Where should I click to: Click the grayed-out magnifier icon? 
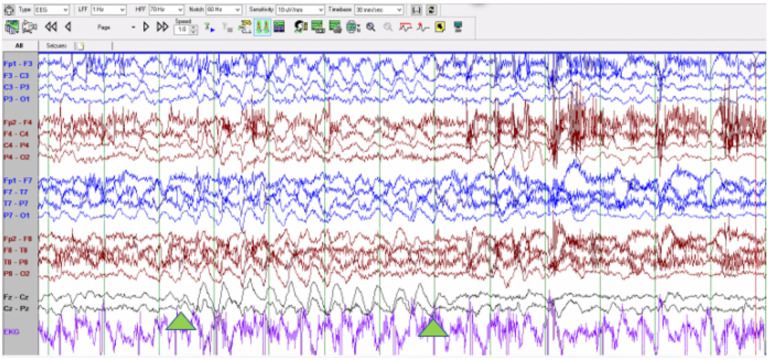(x=388, y=27)
